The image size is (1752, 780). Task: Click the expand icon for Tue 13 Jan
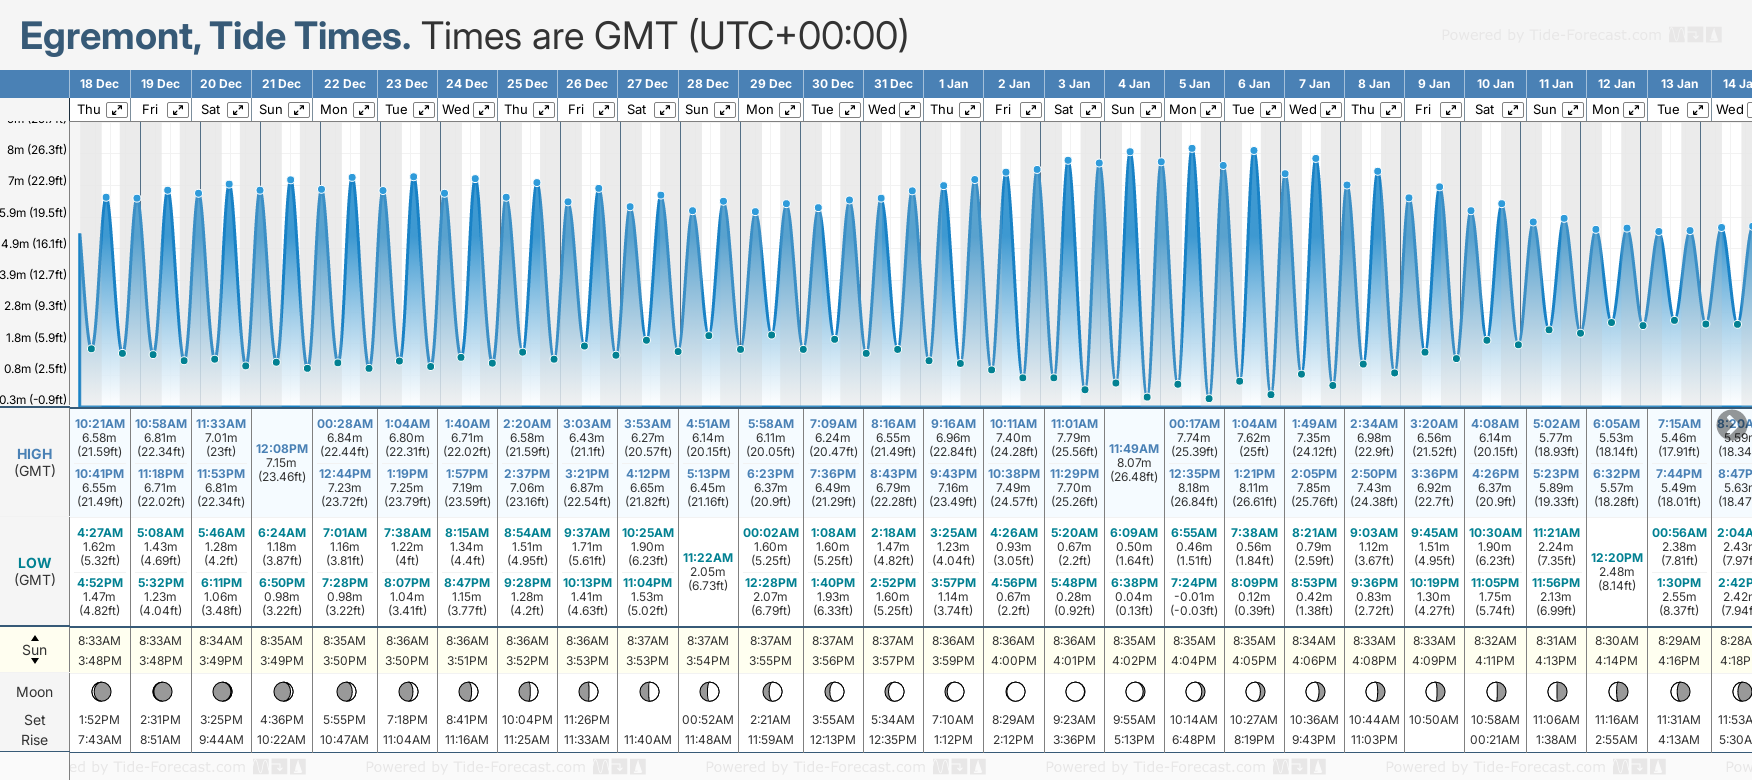point(1697,110)
